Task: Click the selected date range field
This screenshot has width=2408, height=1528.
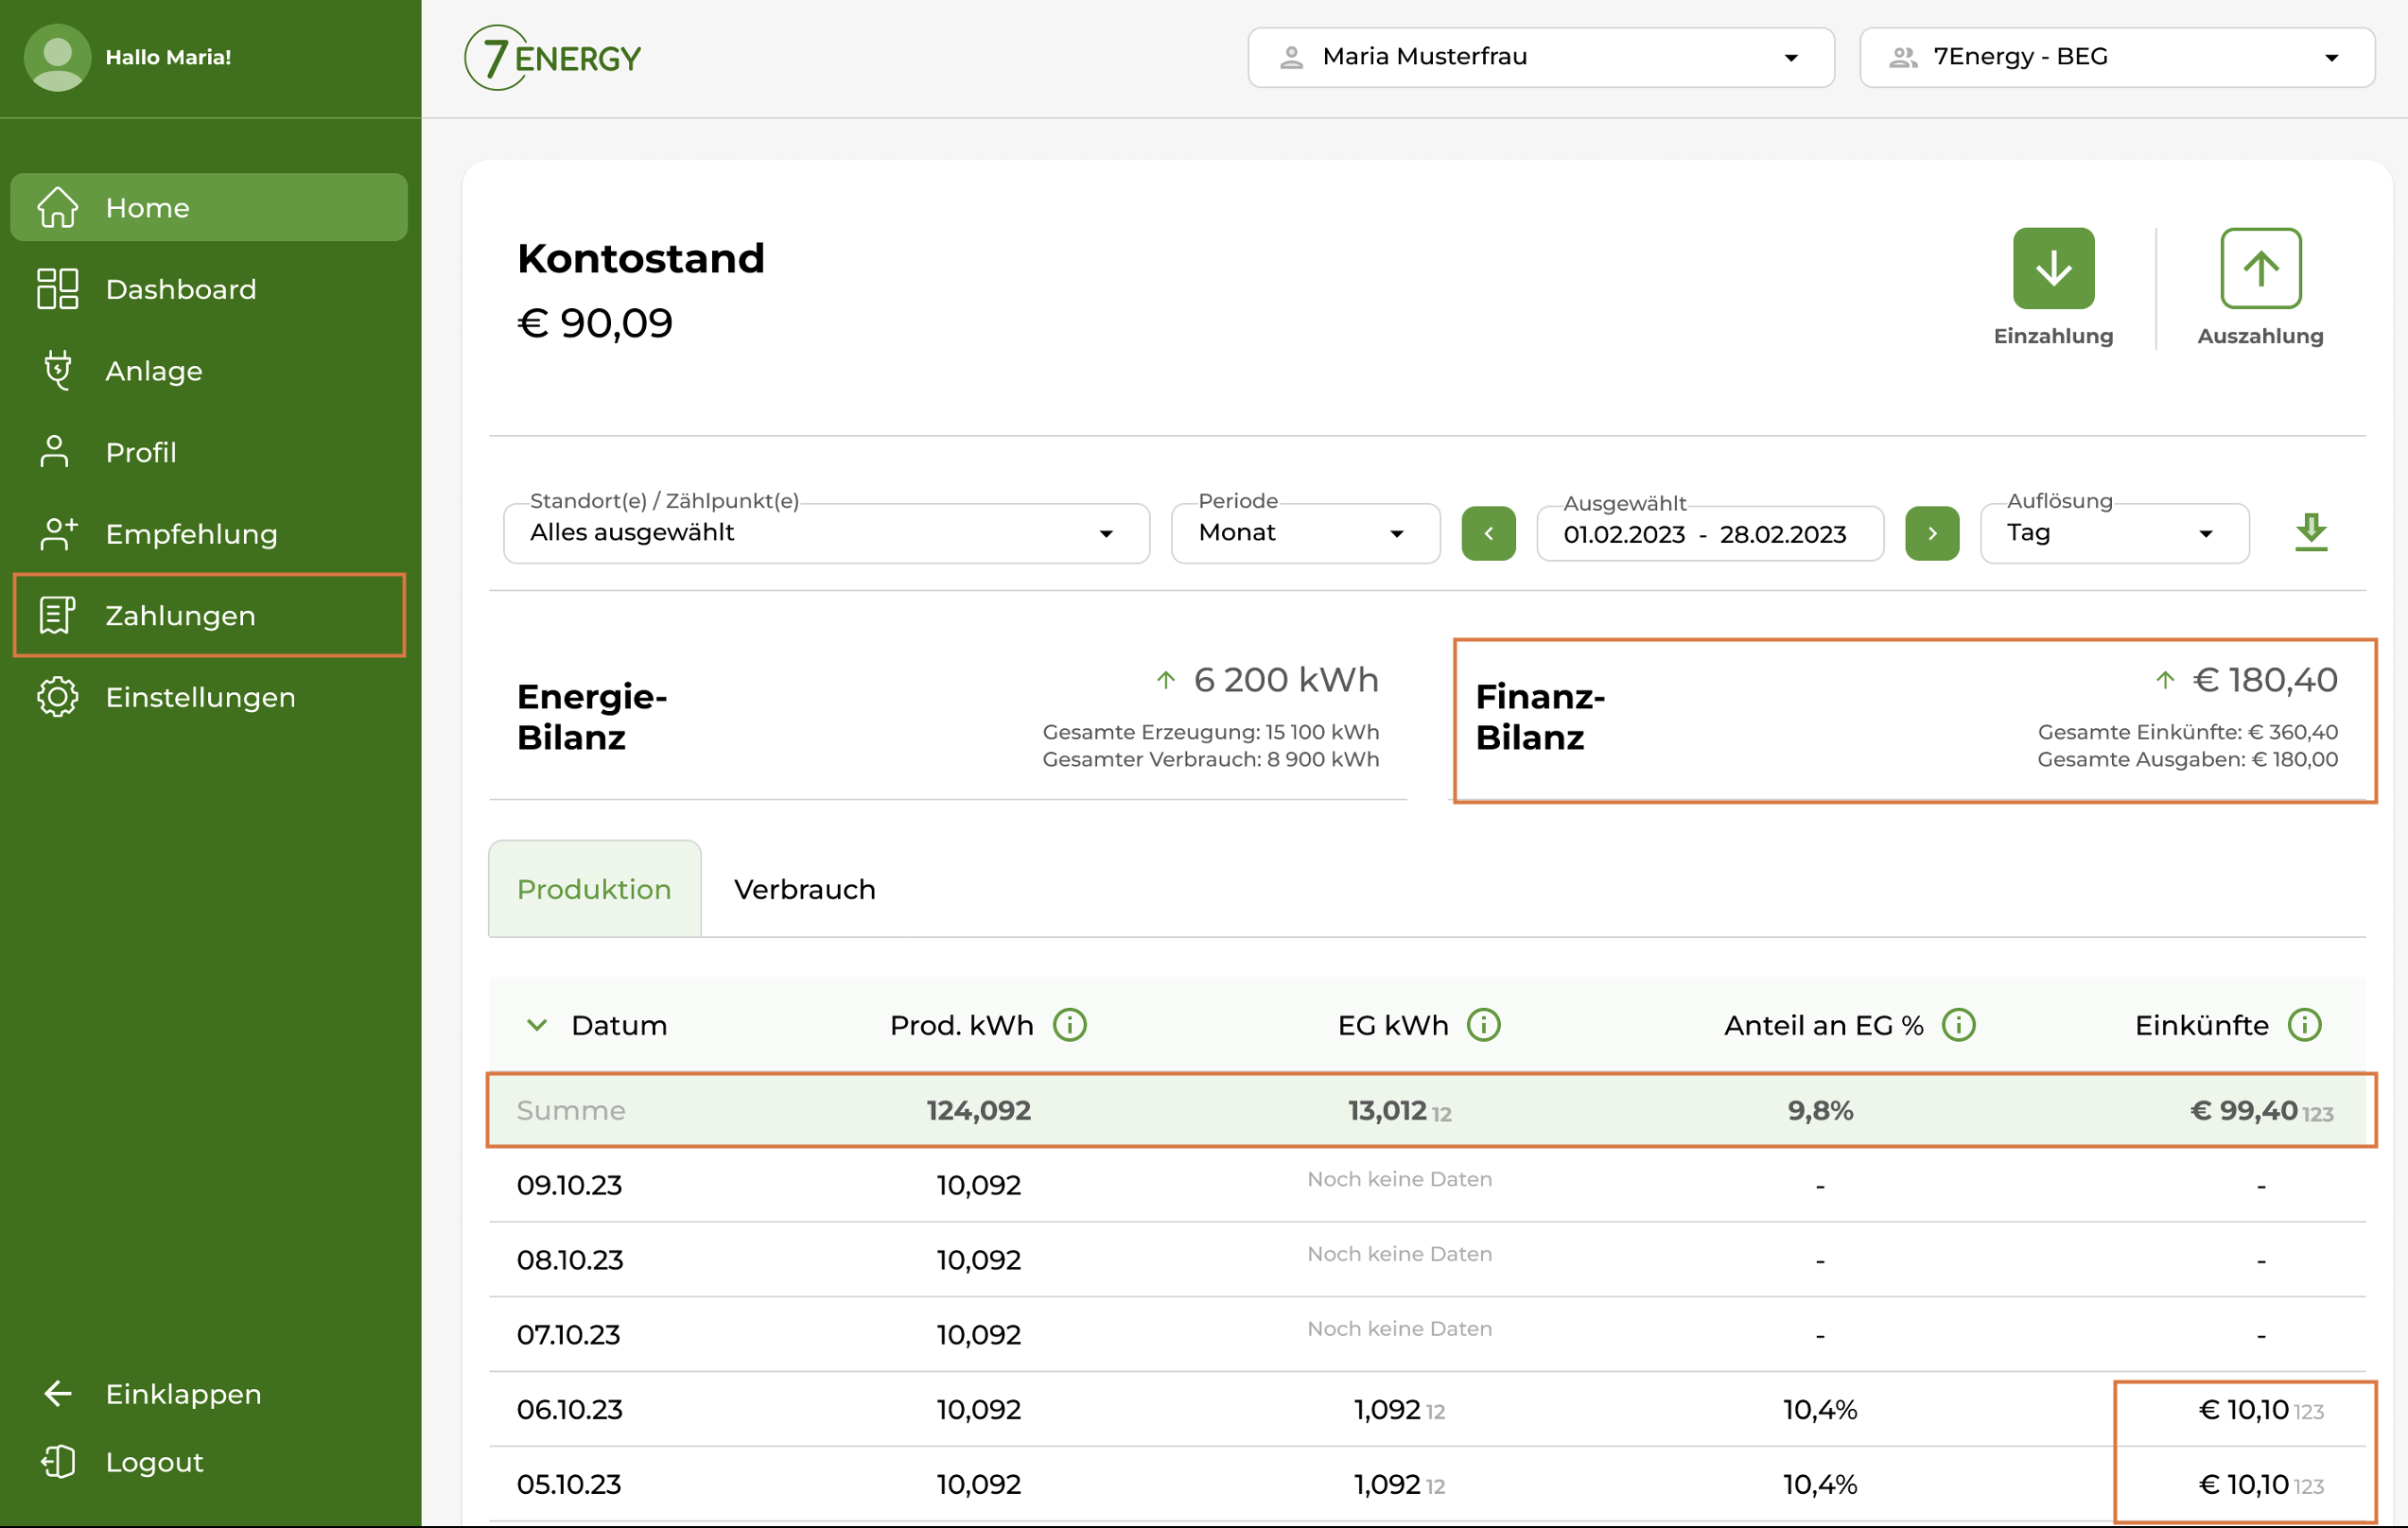Action: tap(1709, 534)
